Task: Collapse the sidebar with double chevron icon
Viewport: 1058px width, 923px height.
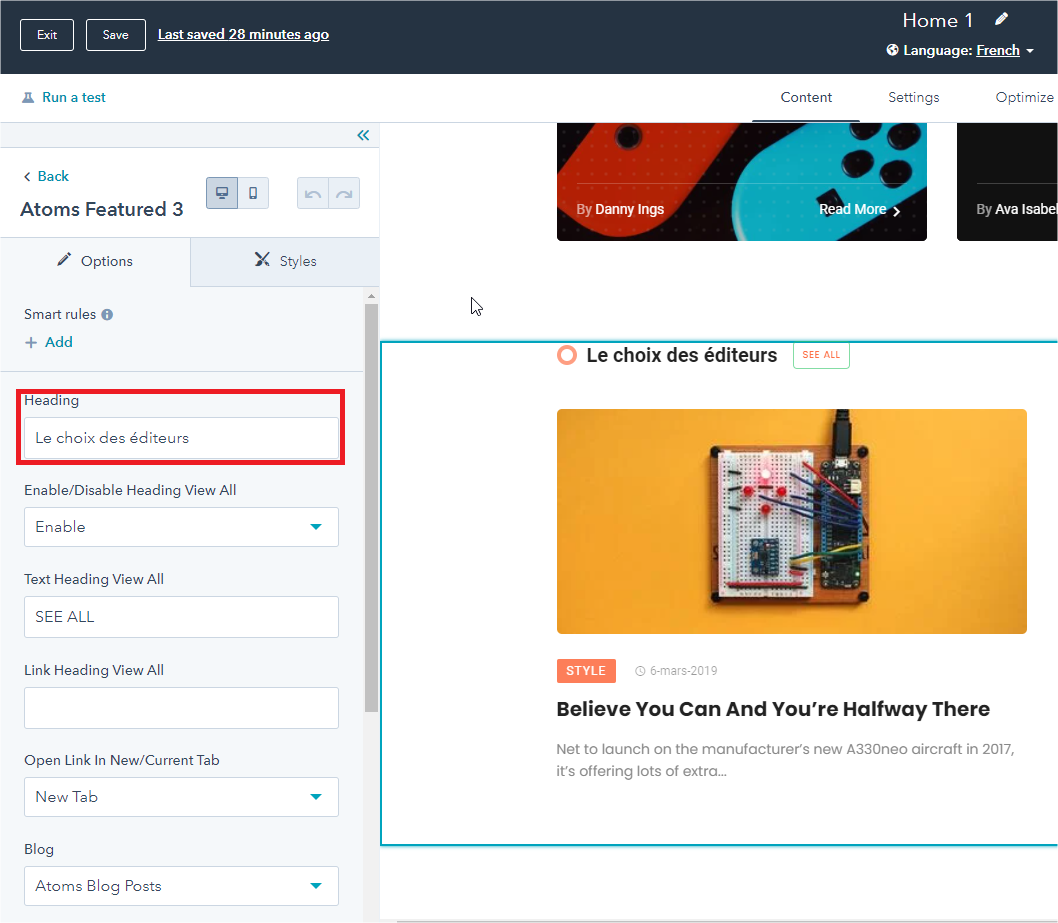Action: pos(363,136)
